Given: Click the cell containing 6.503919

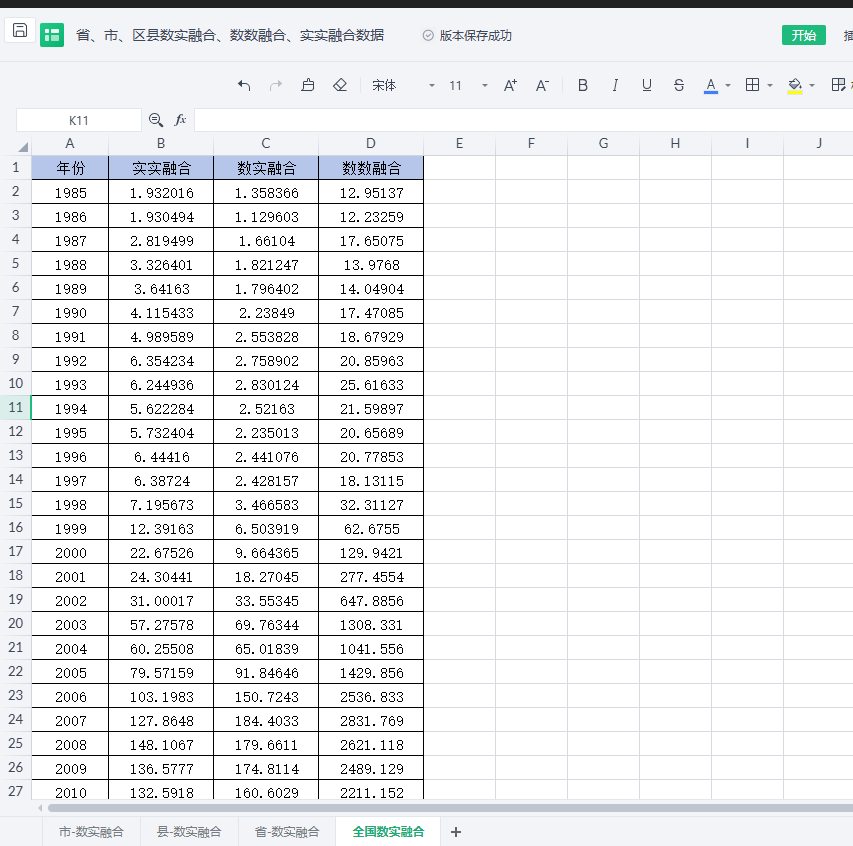Looking at the screenshot, I should click(266, 529).
